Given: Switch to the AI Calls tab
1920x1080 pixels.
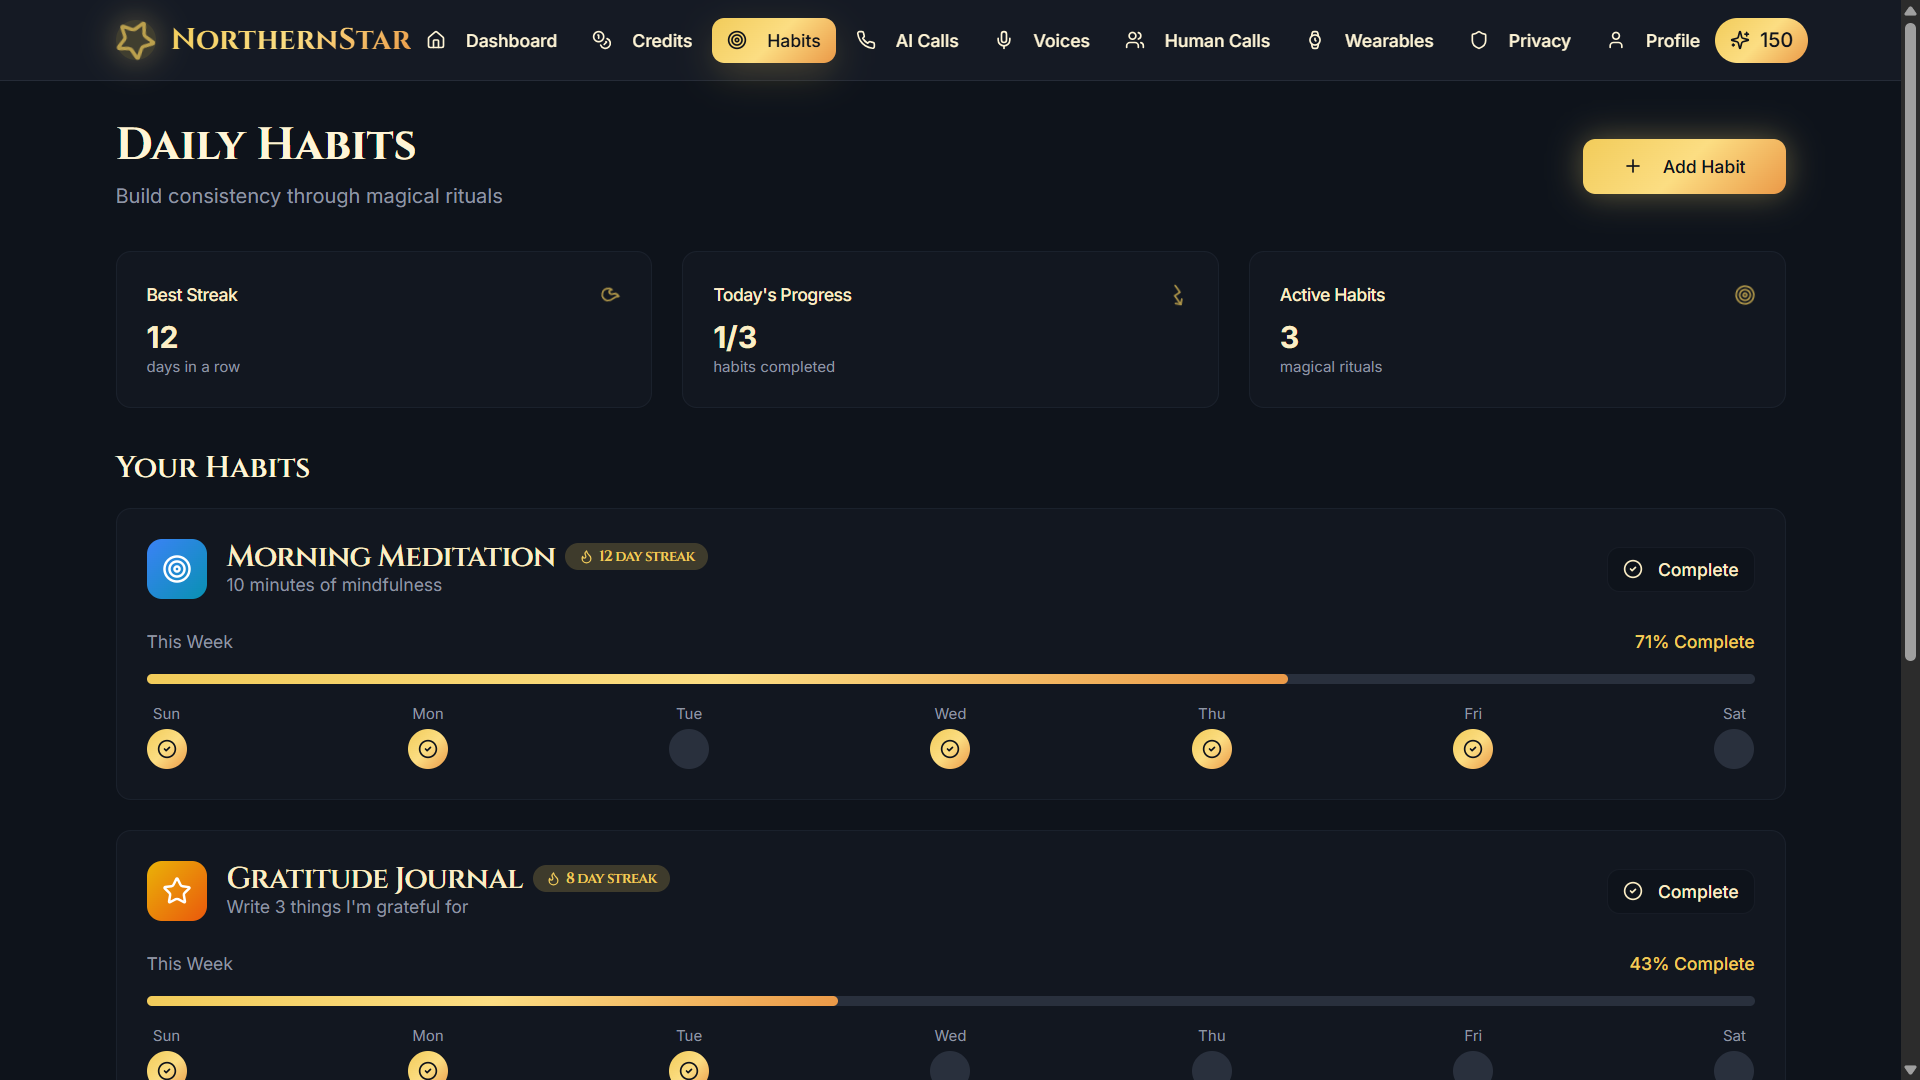Looking at the screenshot, I should (x=908, y=41).
